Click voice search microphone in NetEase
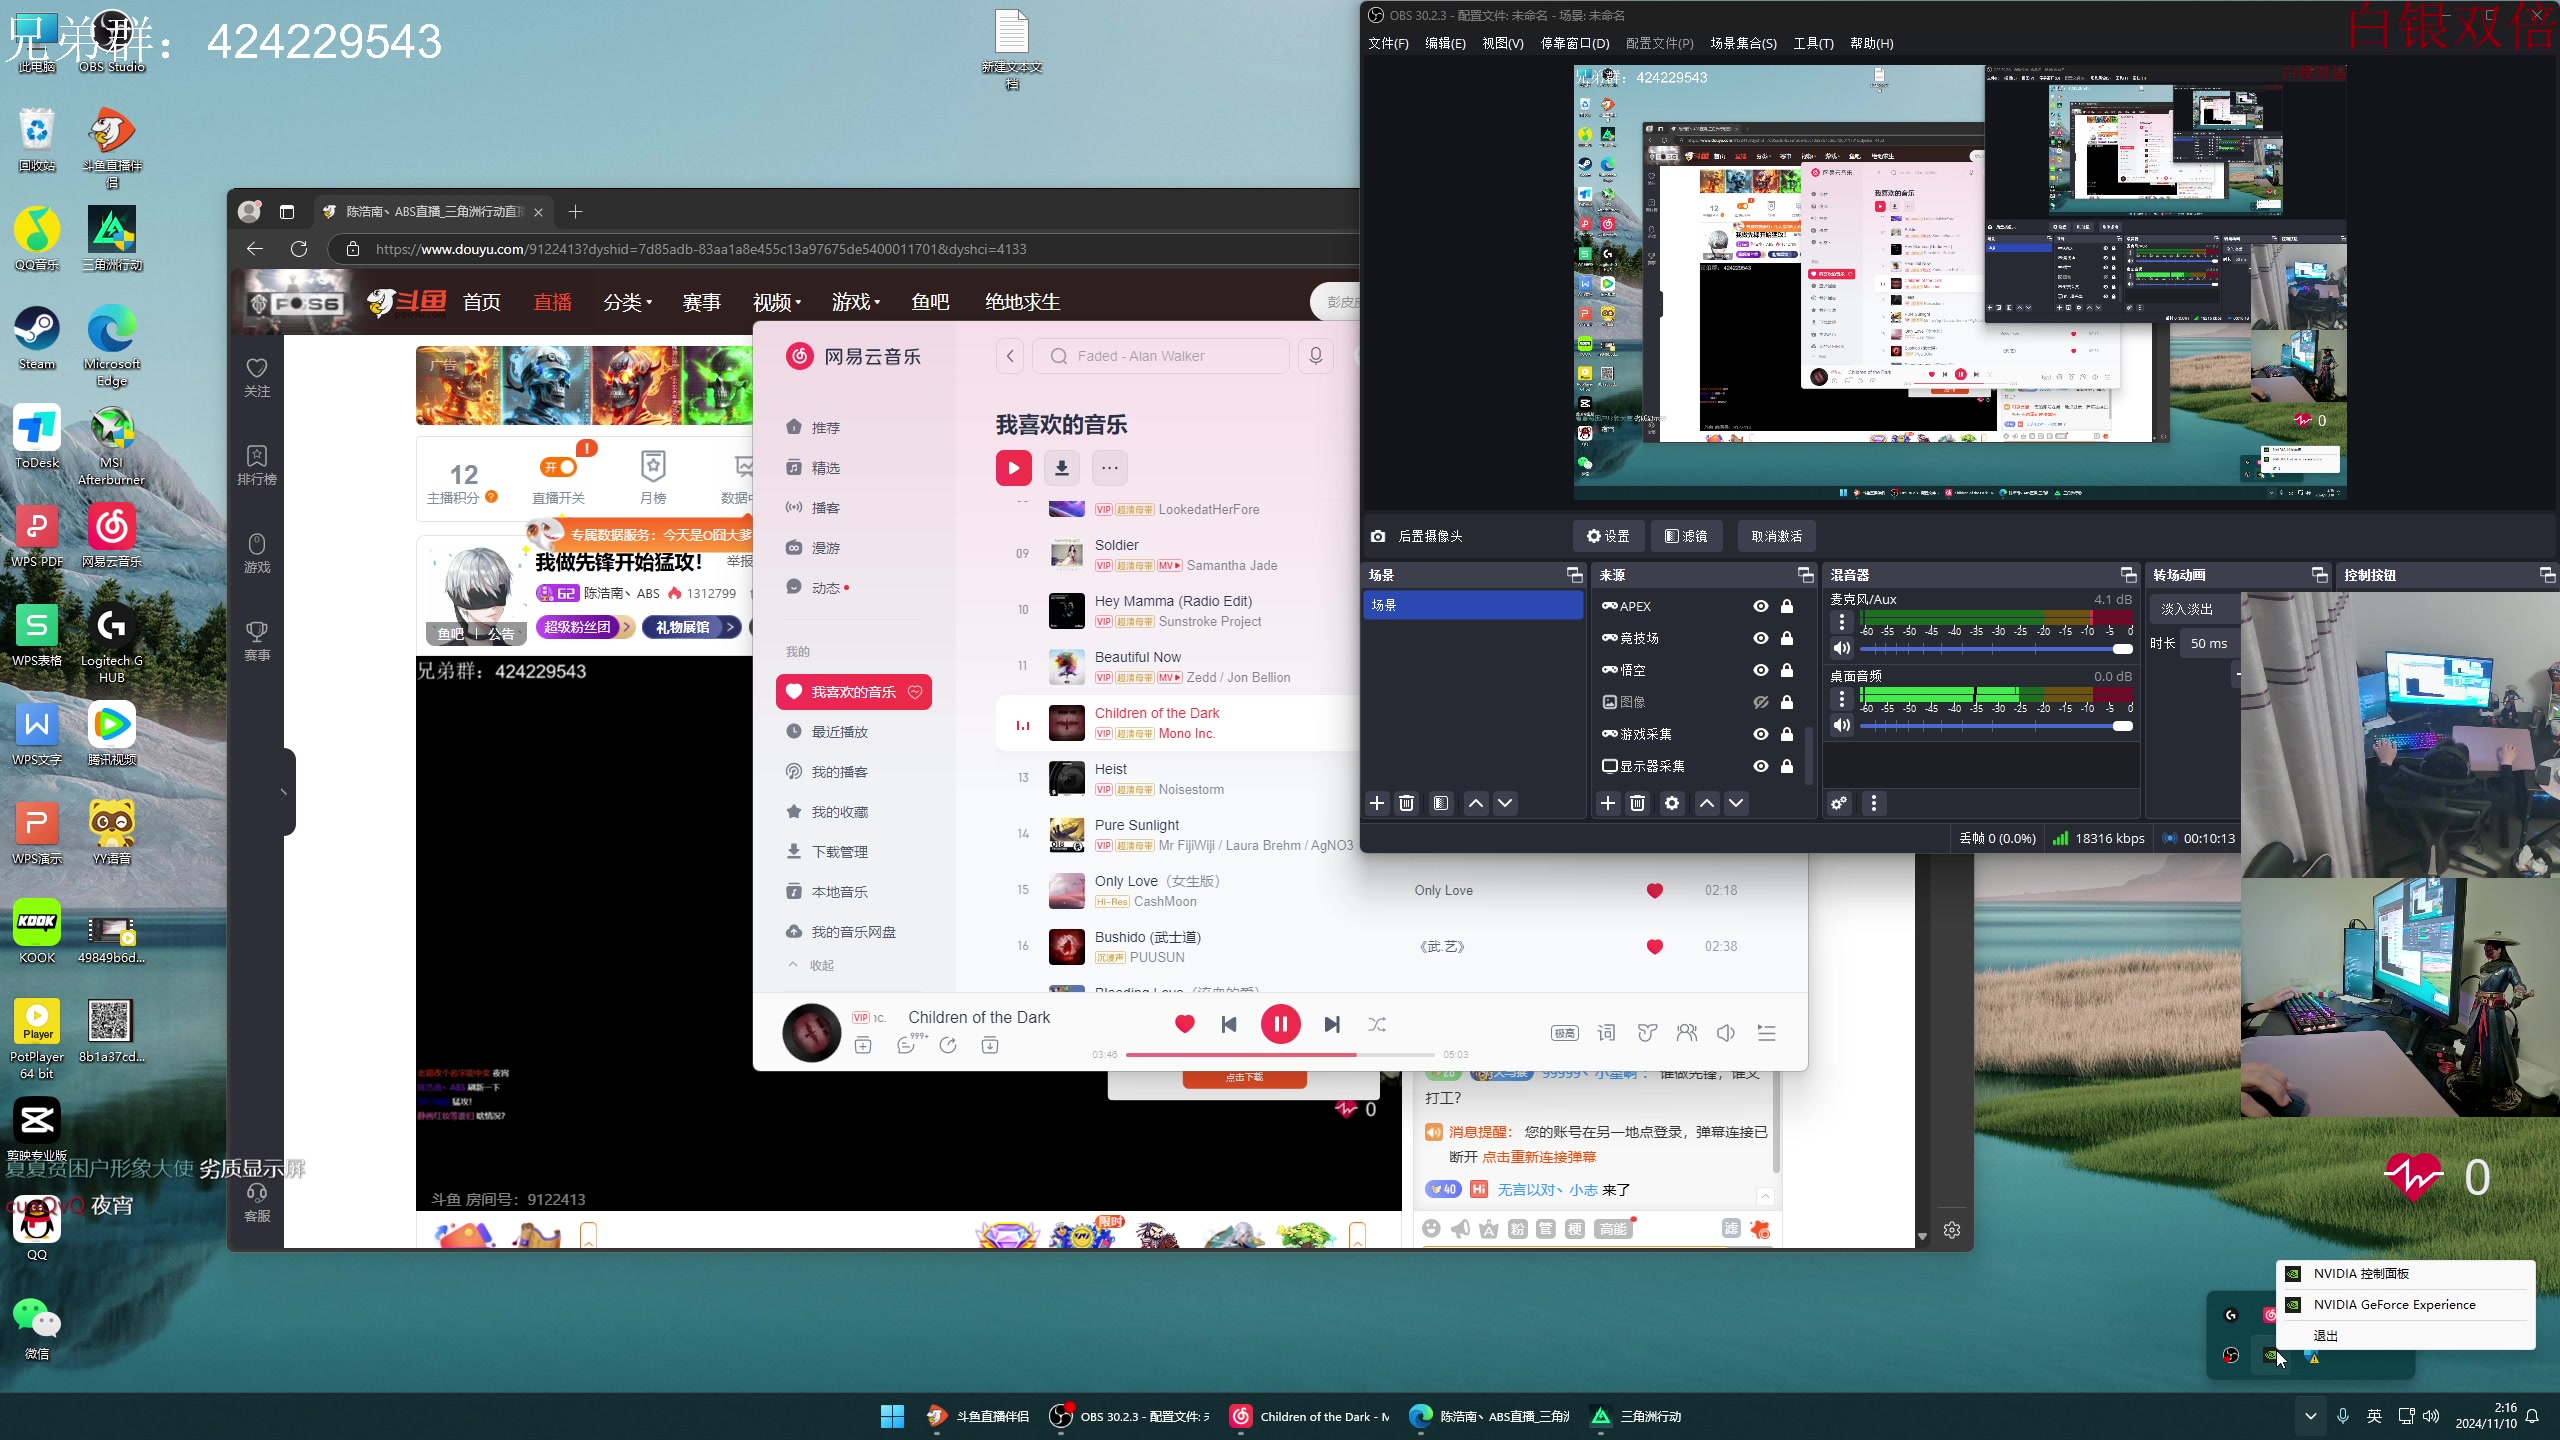Screen dimensions: 2560x1440 pyautogui.click(x=1315, y=356)
